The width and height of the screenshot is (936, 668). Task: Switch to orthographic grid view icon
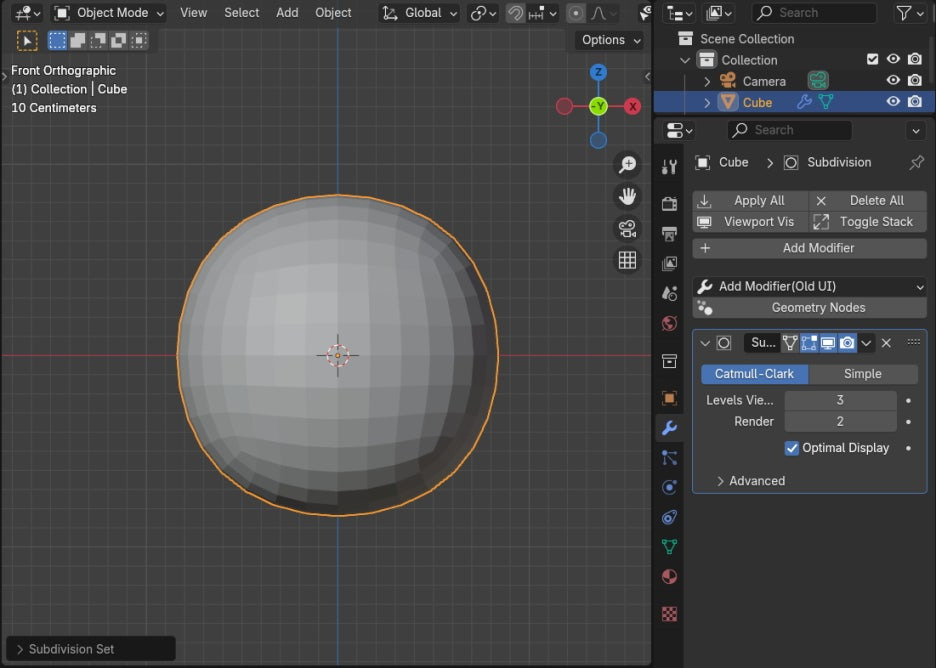click(x=627, y=260)
